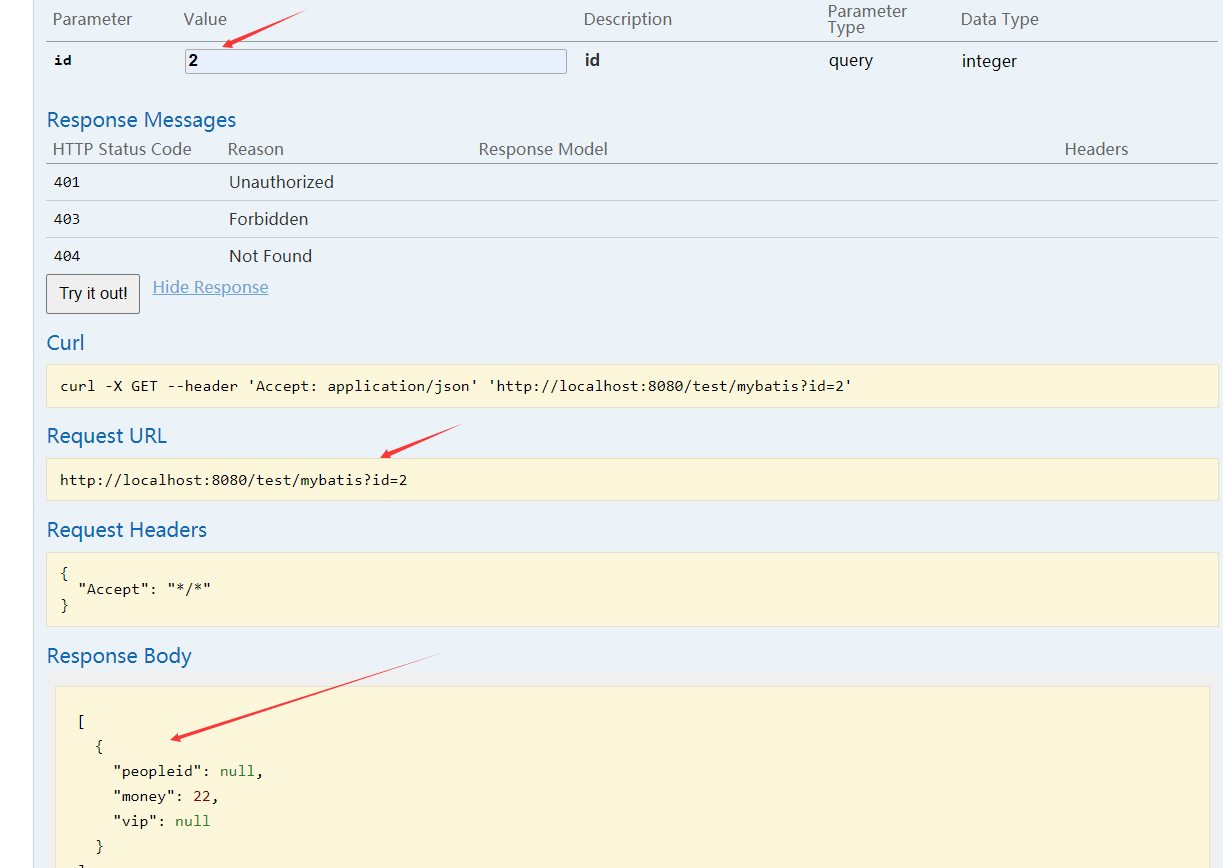Image resolution: width=1223 pixels, height=868 pixels.
Task: Click the "vip": null line in response
Action: coord(162,821)
